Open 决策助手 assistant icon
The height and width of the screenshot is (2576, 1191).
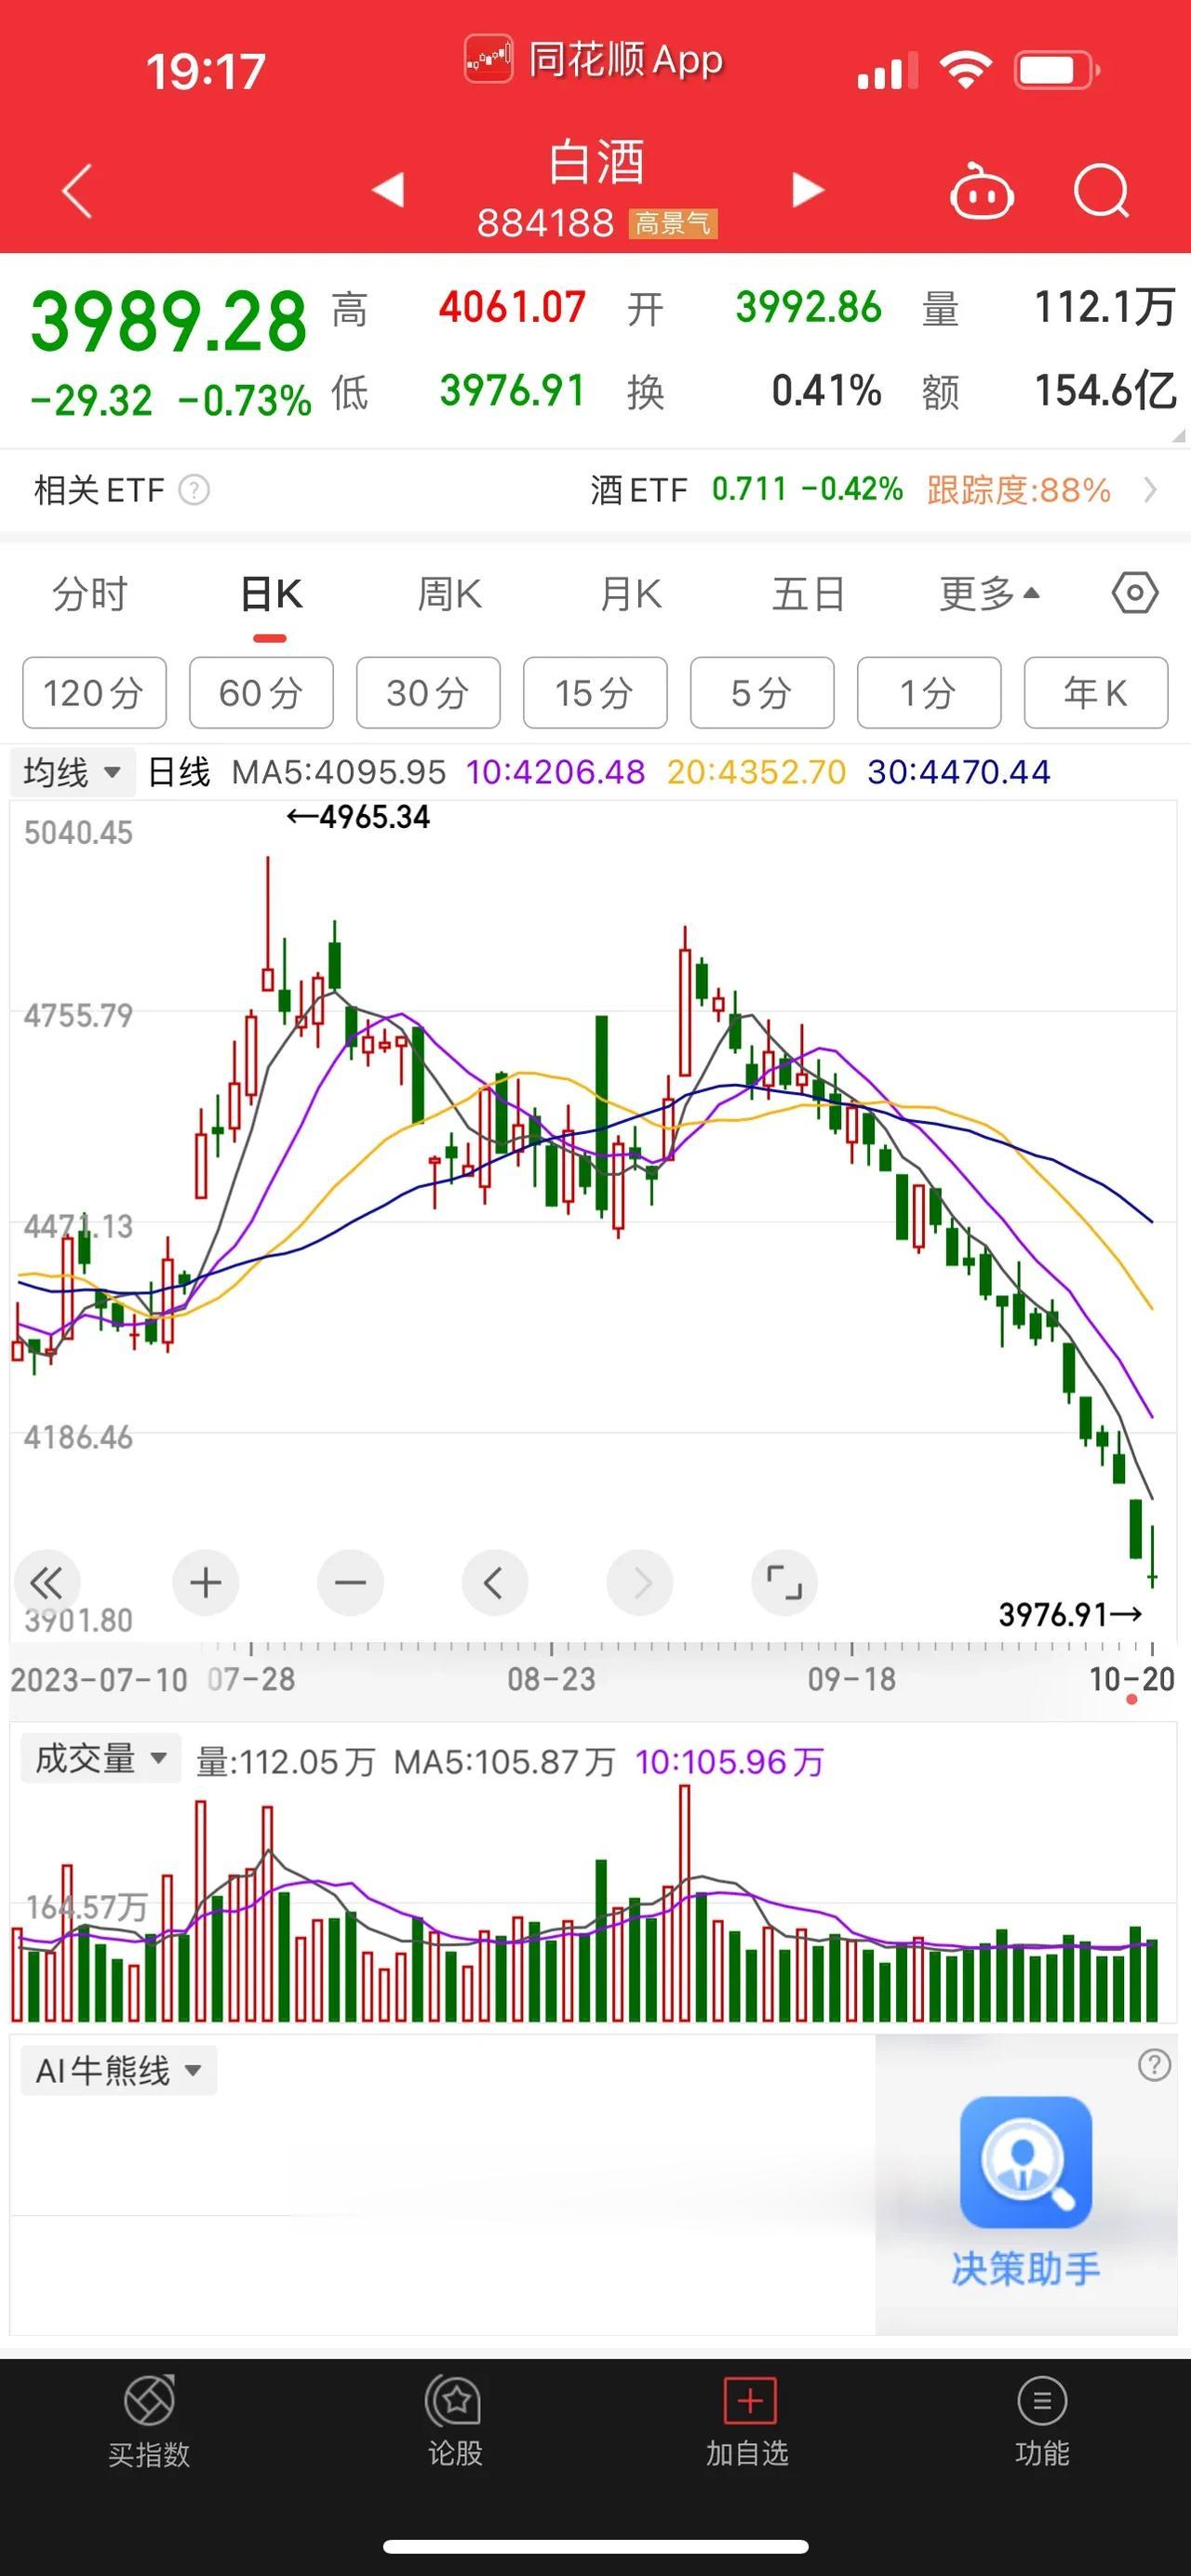tap(1026, 2162)
